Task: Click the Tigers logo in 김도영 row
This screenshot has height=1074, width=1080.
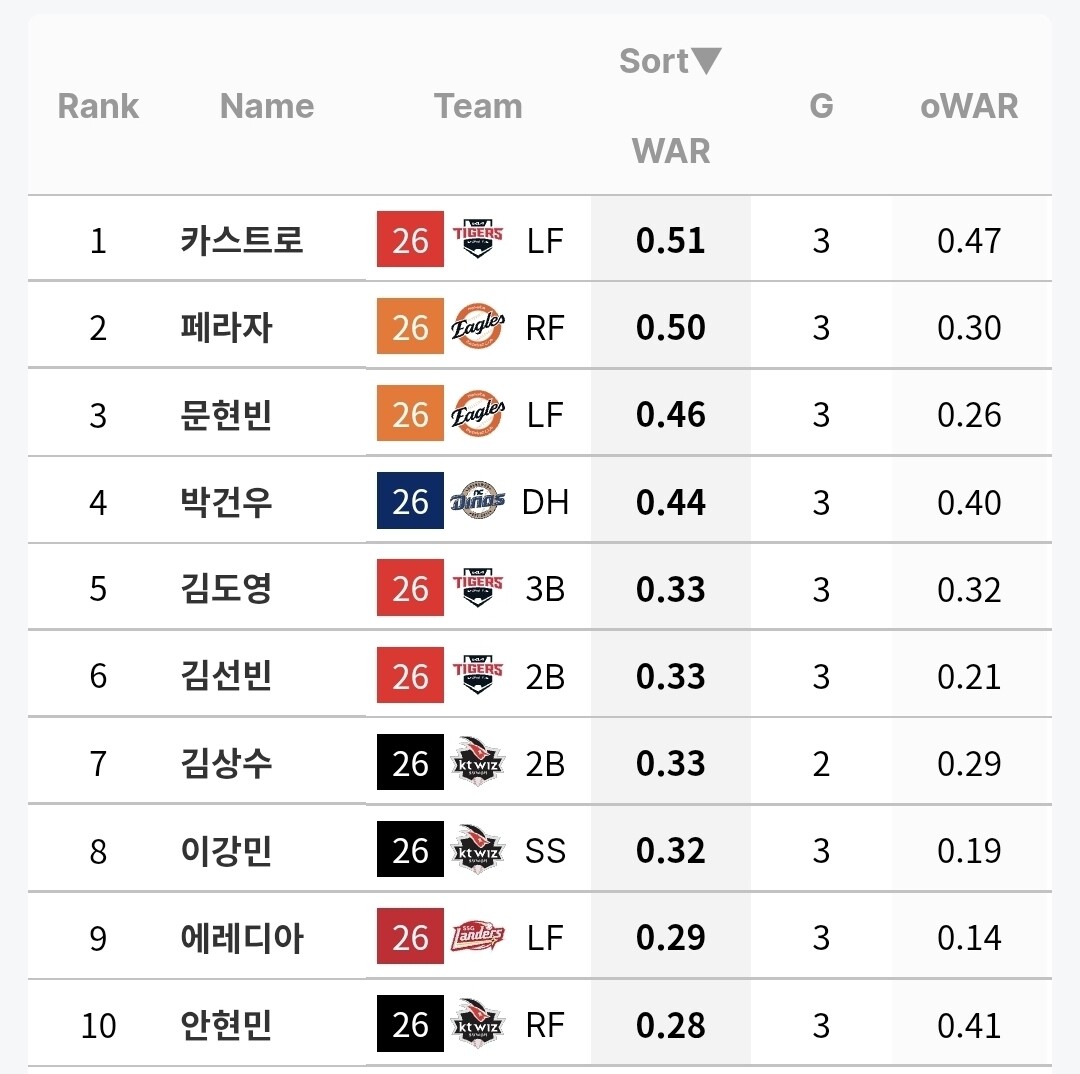Action: (x=477, y=587)
